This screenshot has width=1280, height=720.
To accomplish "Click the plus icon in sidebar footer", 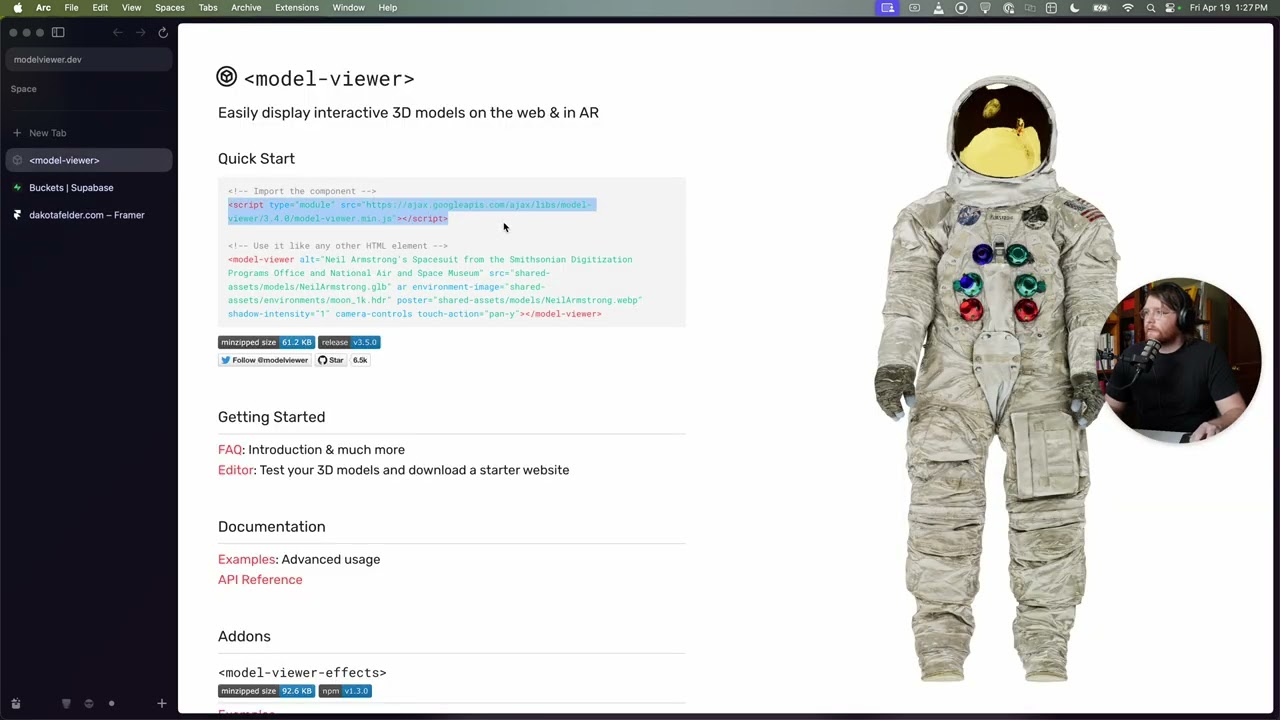I will tap(161, 704).
